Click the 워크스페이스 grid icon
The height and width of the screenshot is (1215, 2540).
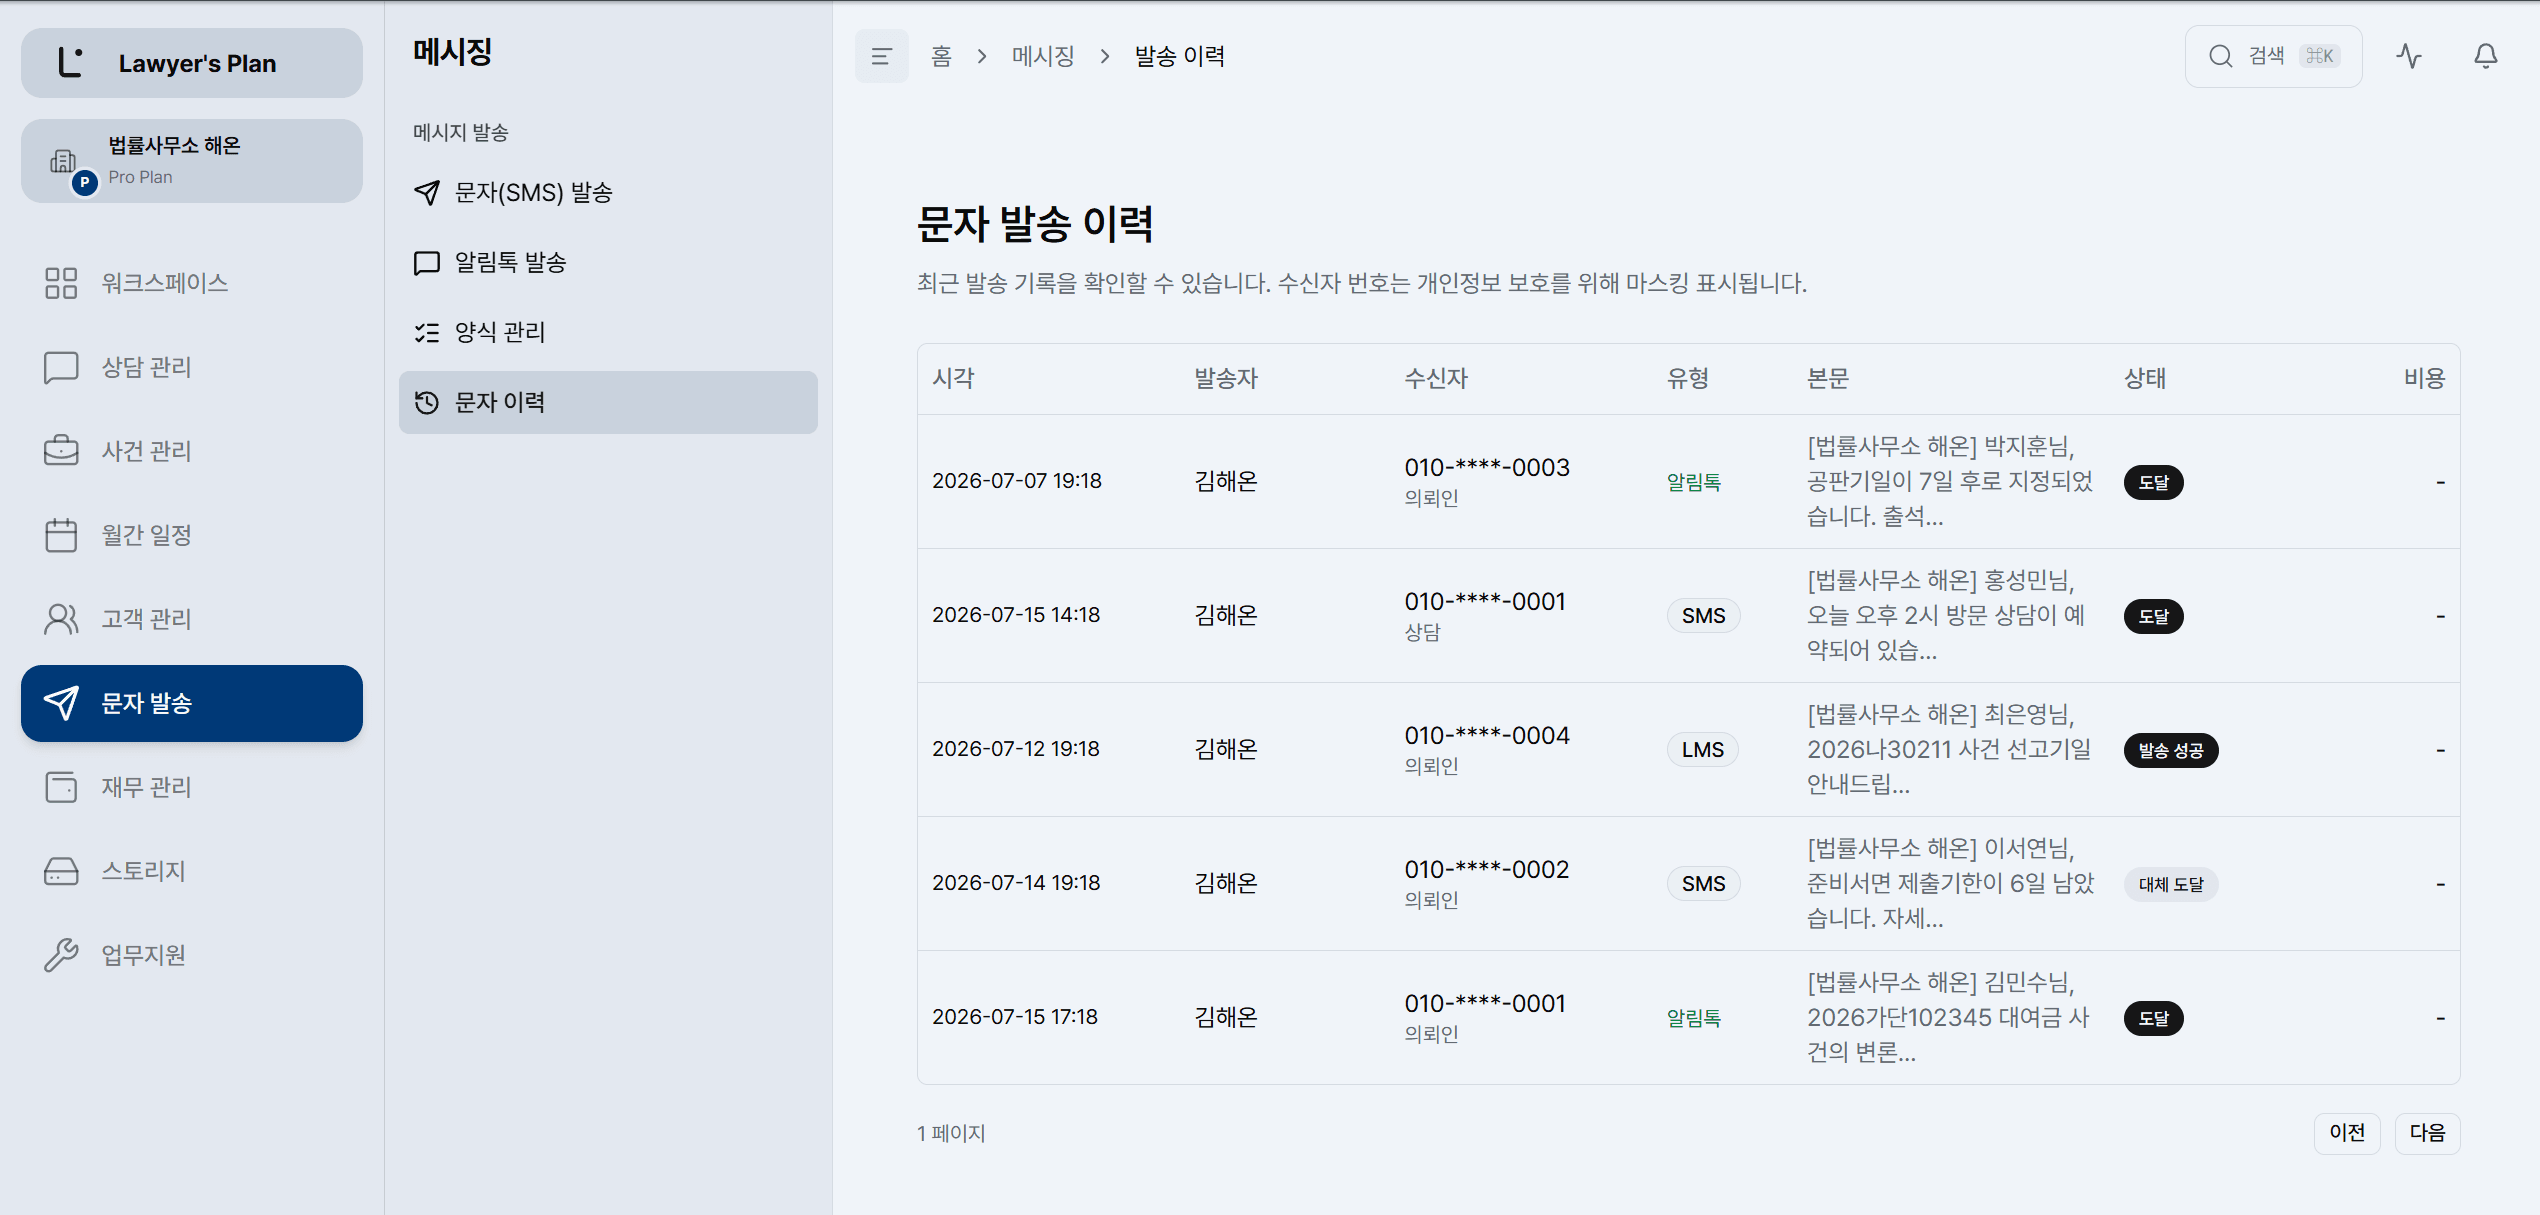point(61,283)
